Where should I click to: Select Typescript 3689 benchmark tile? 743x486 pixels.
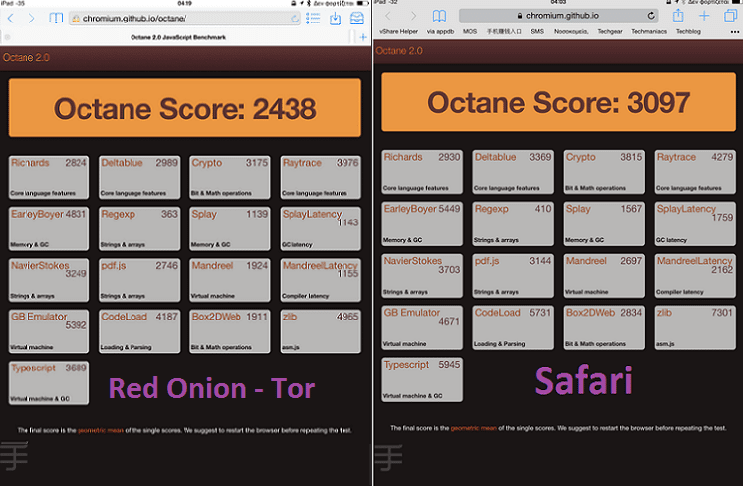coord(49,383)
